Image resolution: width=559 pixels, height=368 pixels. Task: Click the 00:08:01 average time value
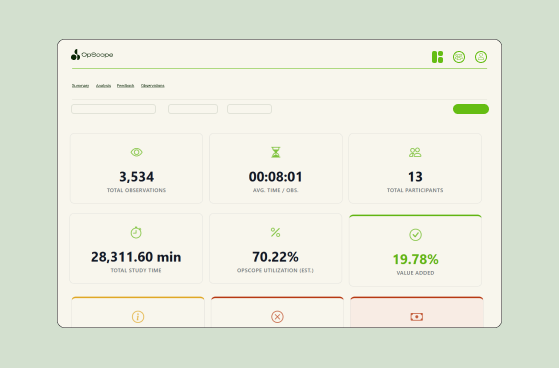(x=276, y=177)
